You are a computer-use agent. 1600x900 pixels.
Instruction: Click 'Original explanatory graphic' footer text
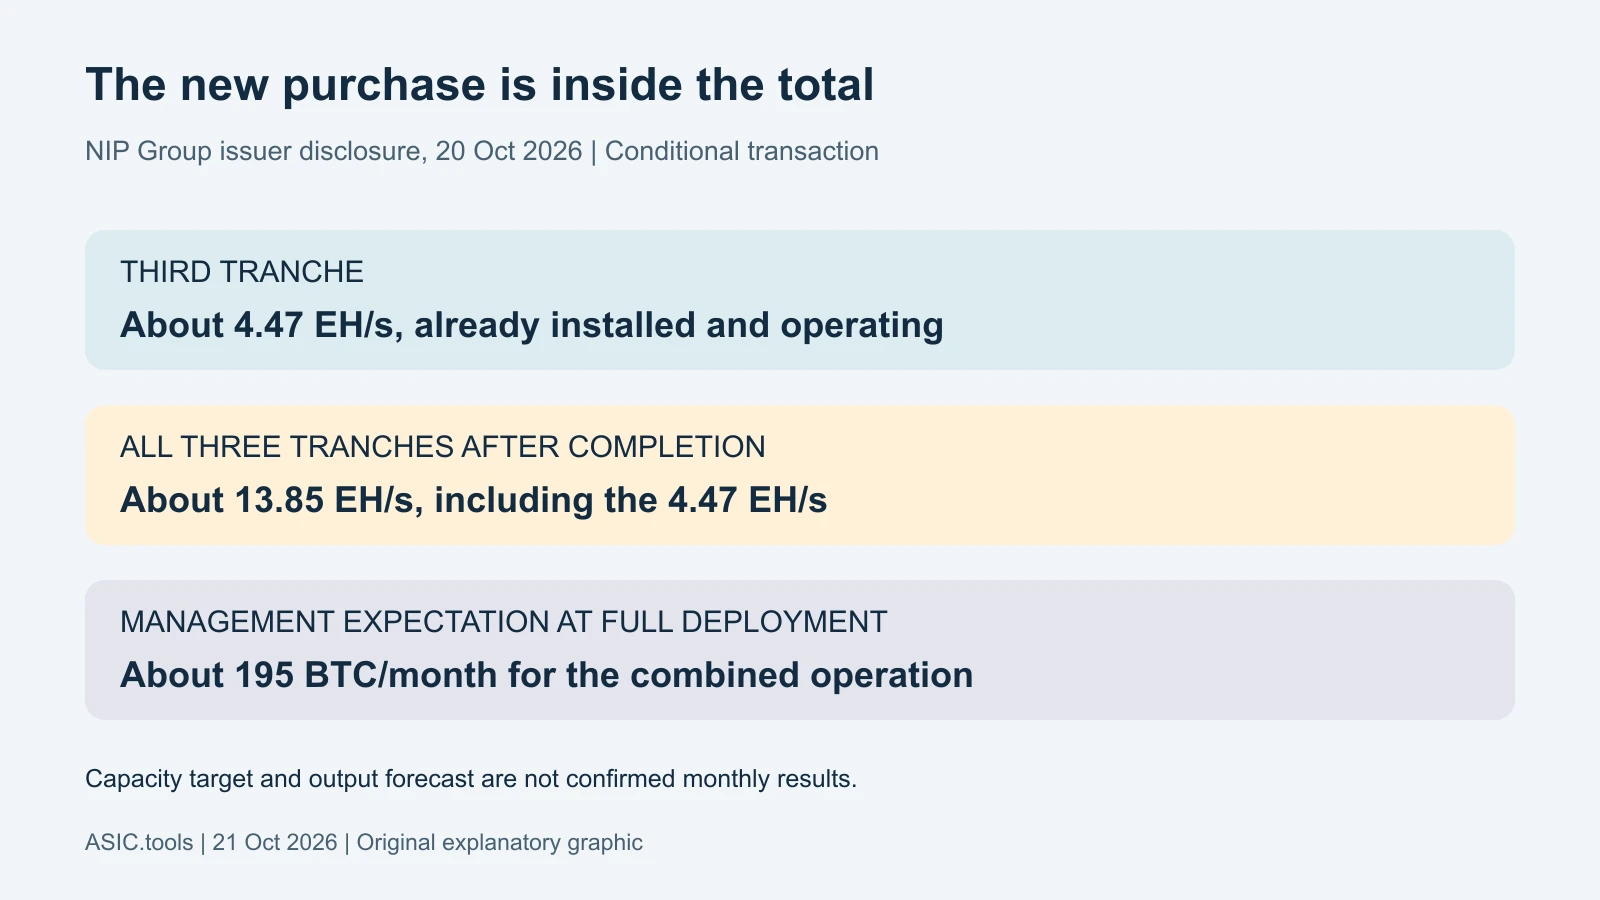pyautogui.click(x=500, y=842)
